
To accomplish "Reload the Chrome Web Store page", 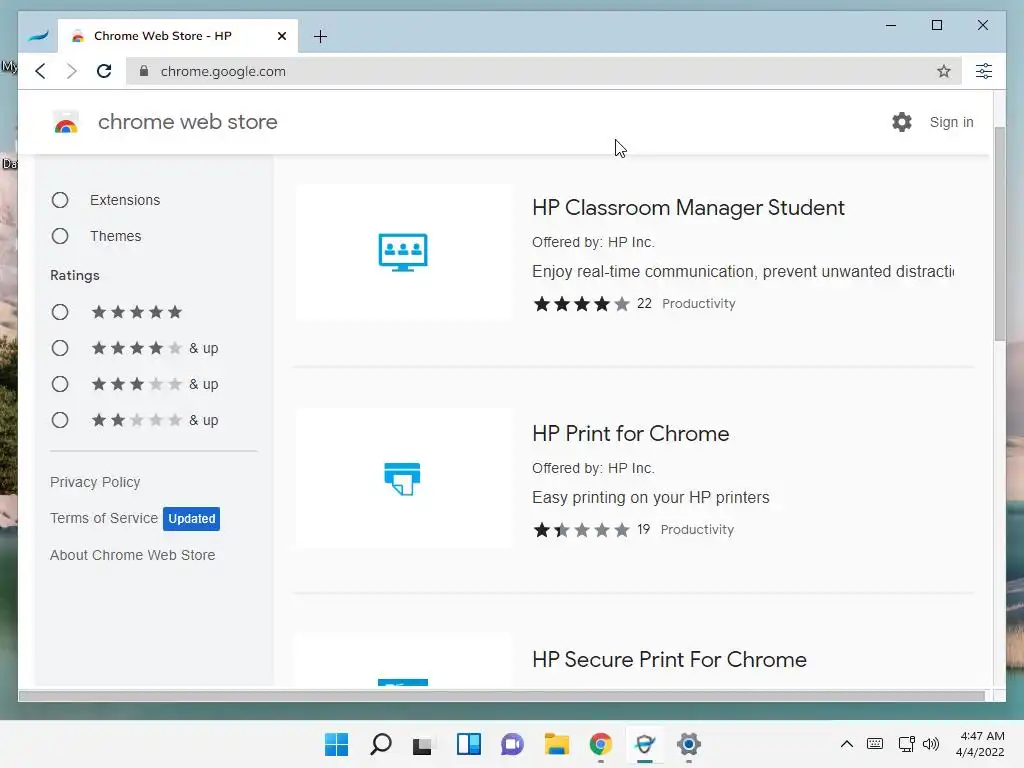I will point(104,71).
